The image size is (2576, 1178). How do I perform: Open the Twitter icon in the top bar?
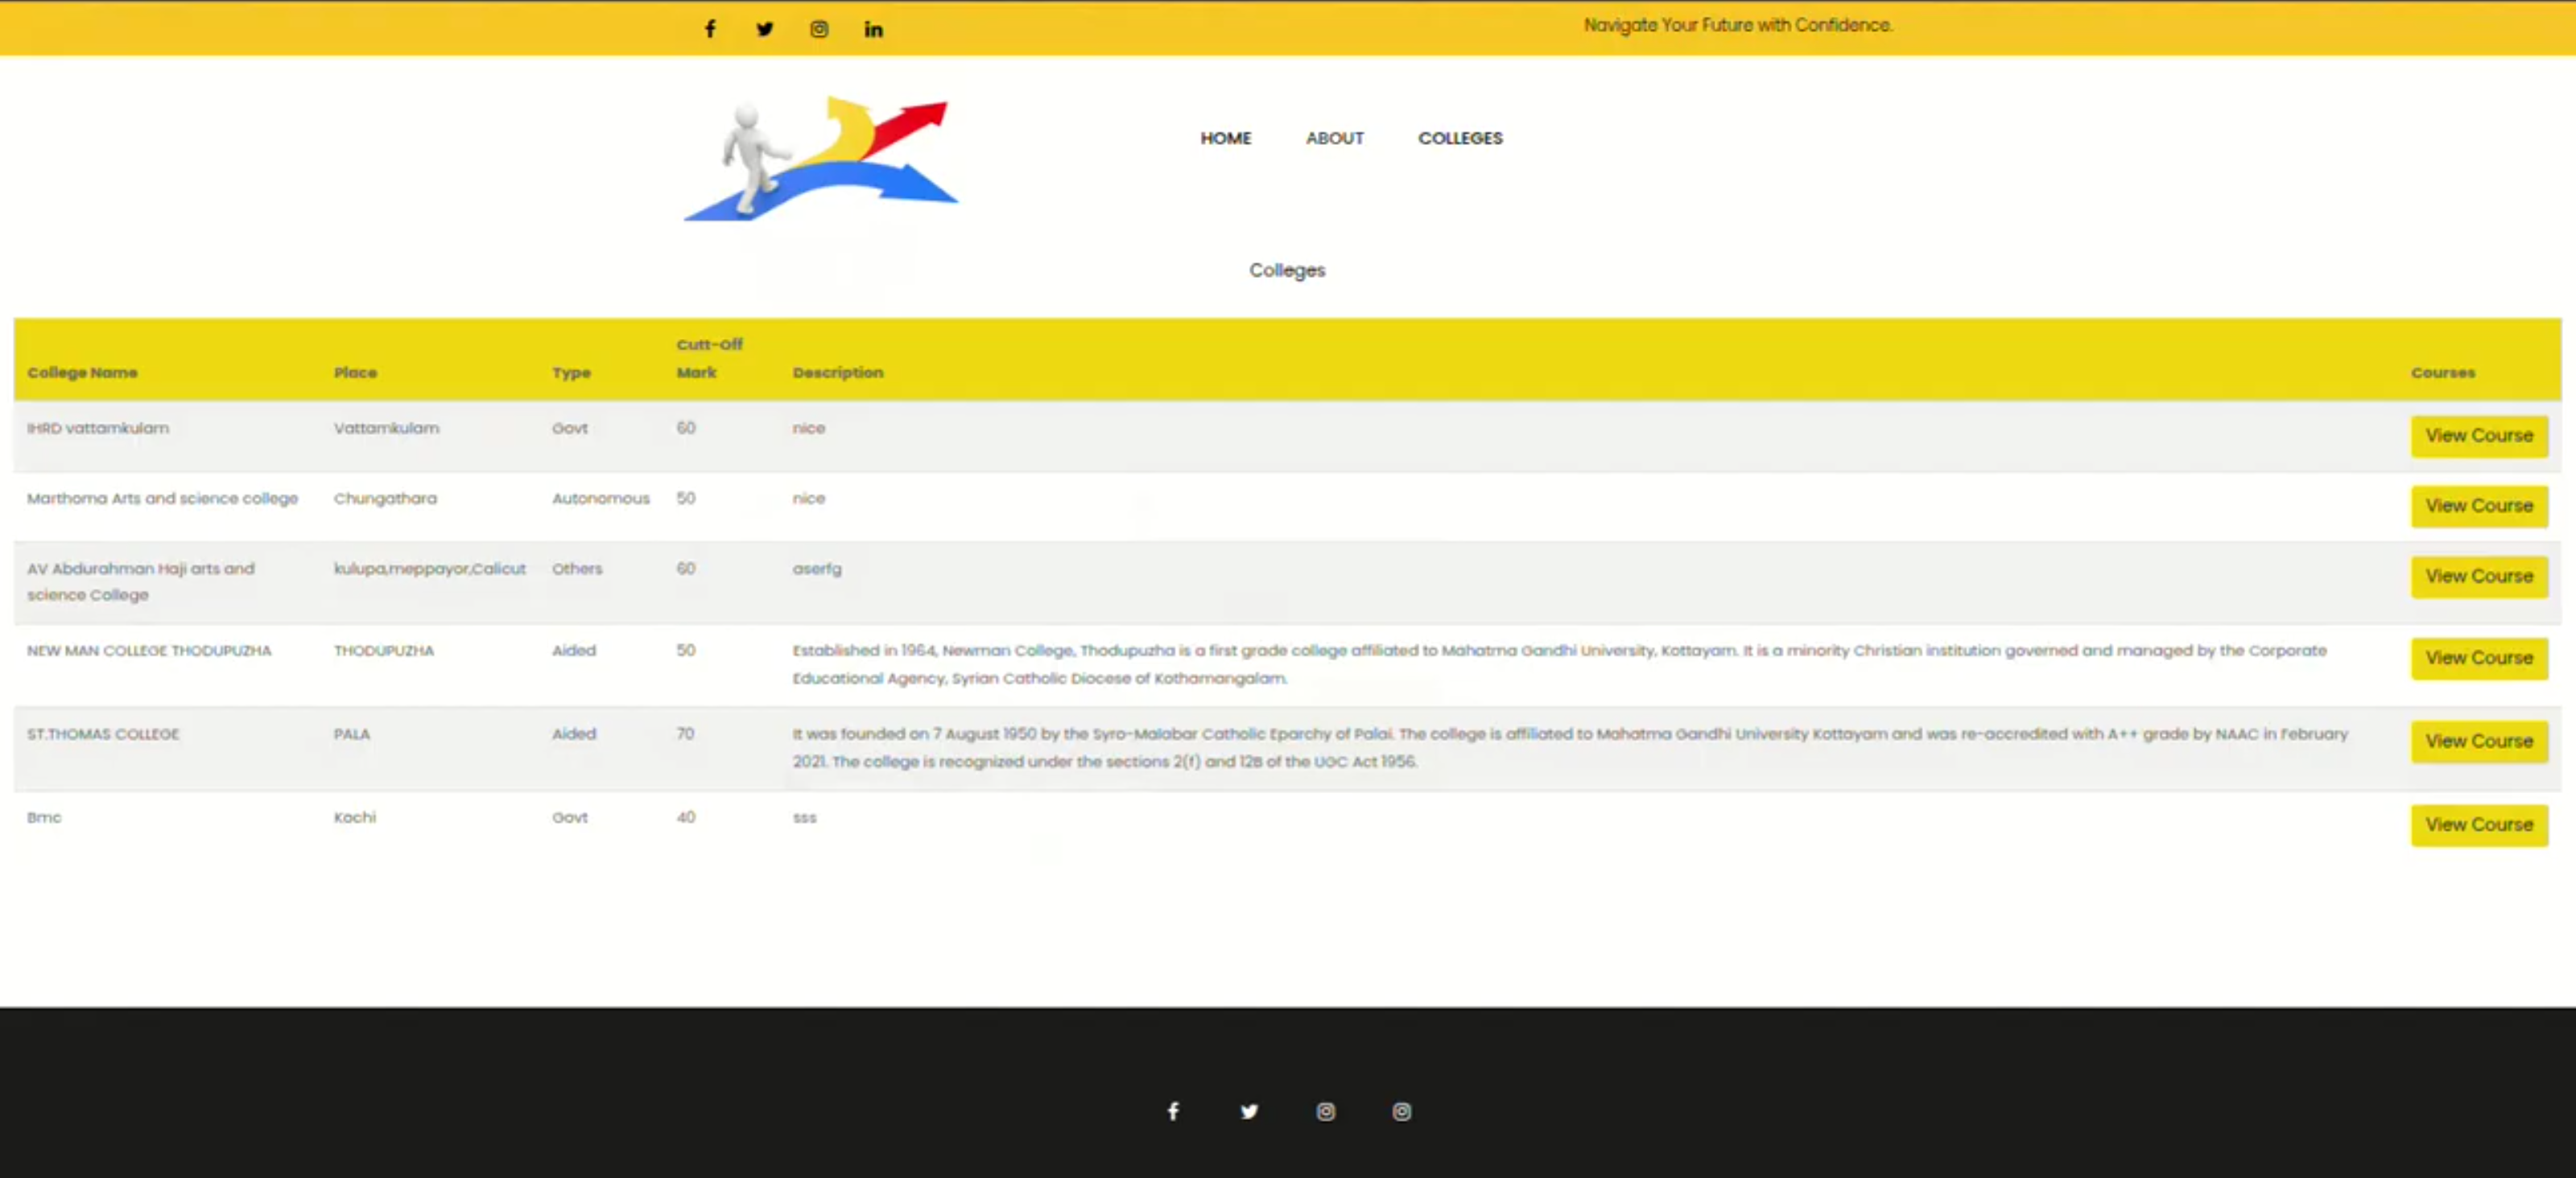point(765,29)
